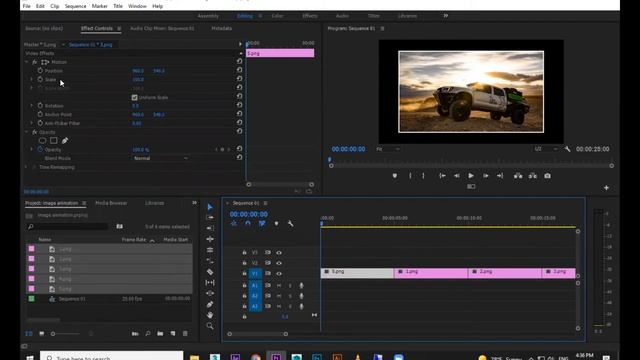Expand Anti-flicker Filter property
The width and height of the screenshot is (640, 360).
click(x=32, y=123)
